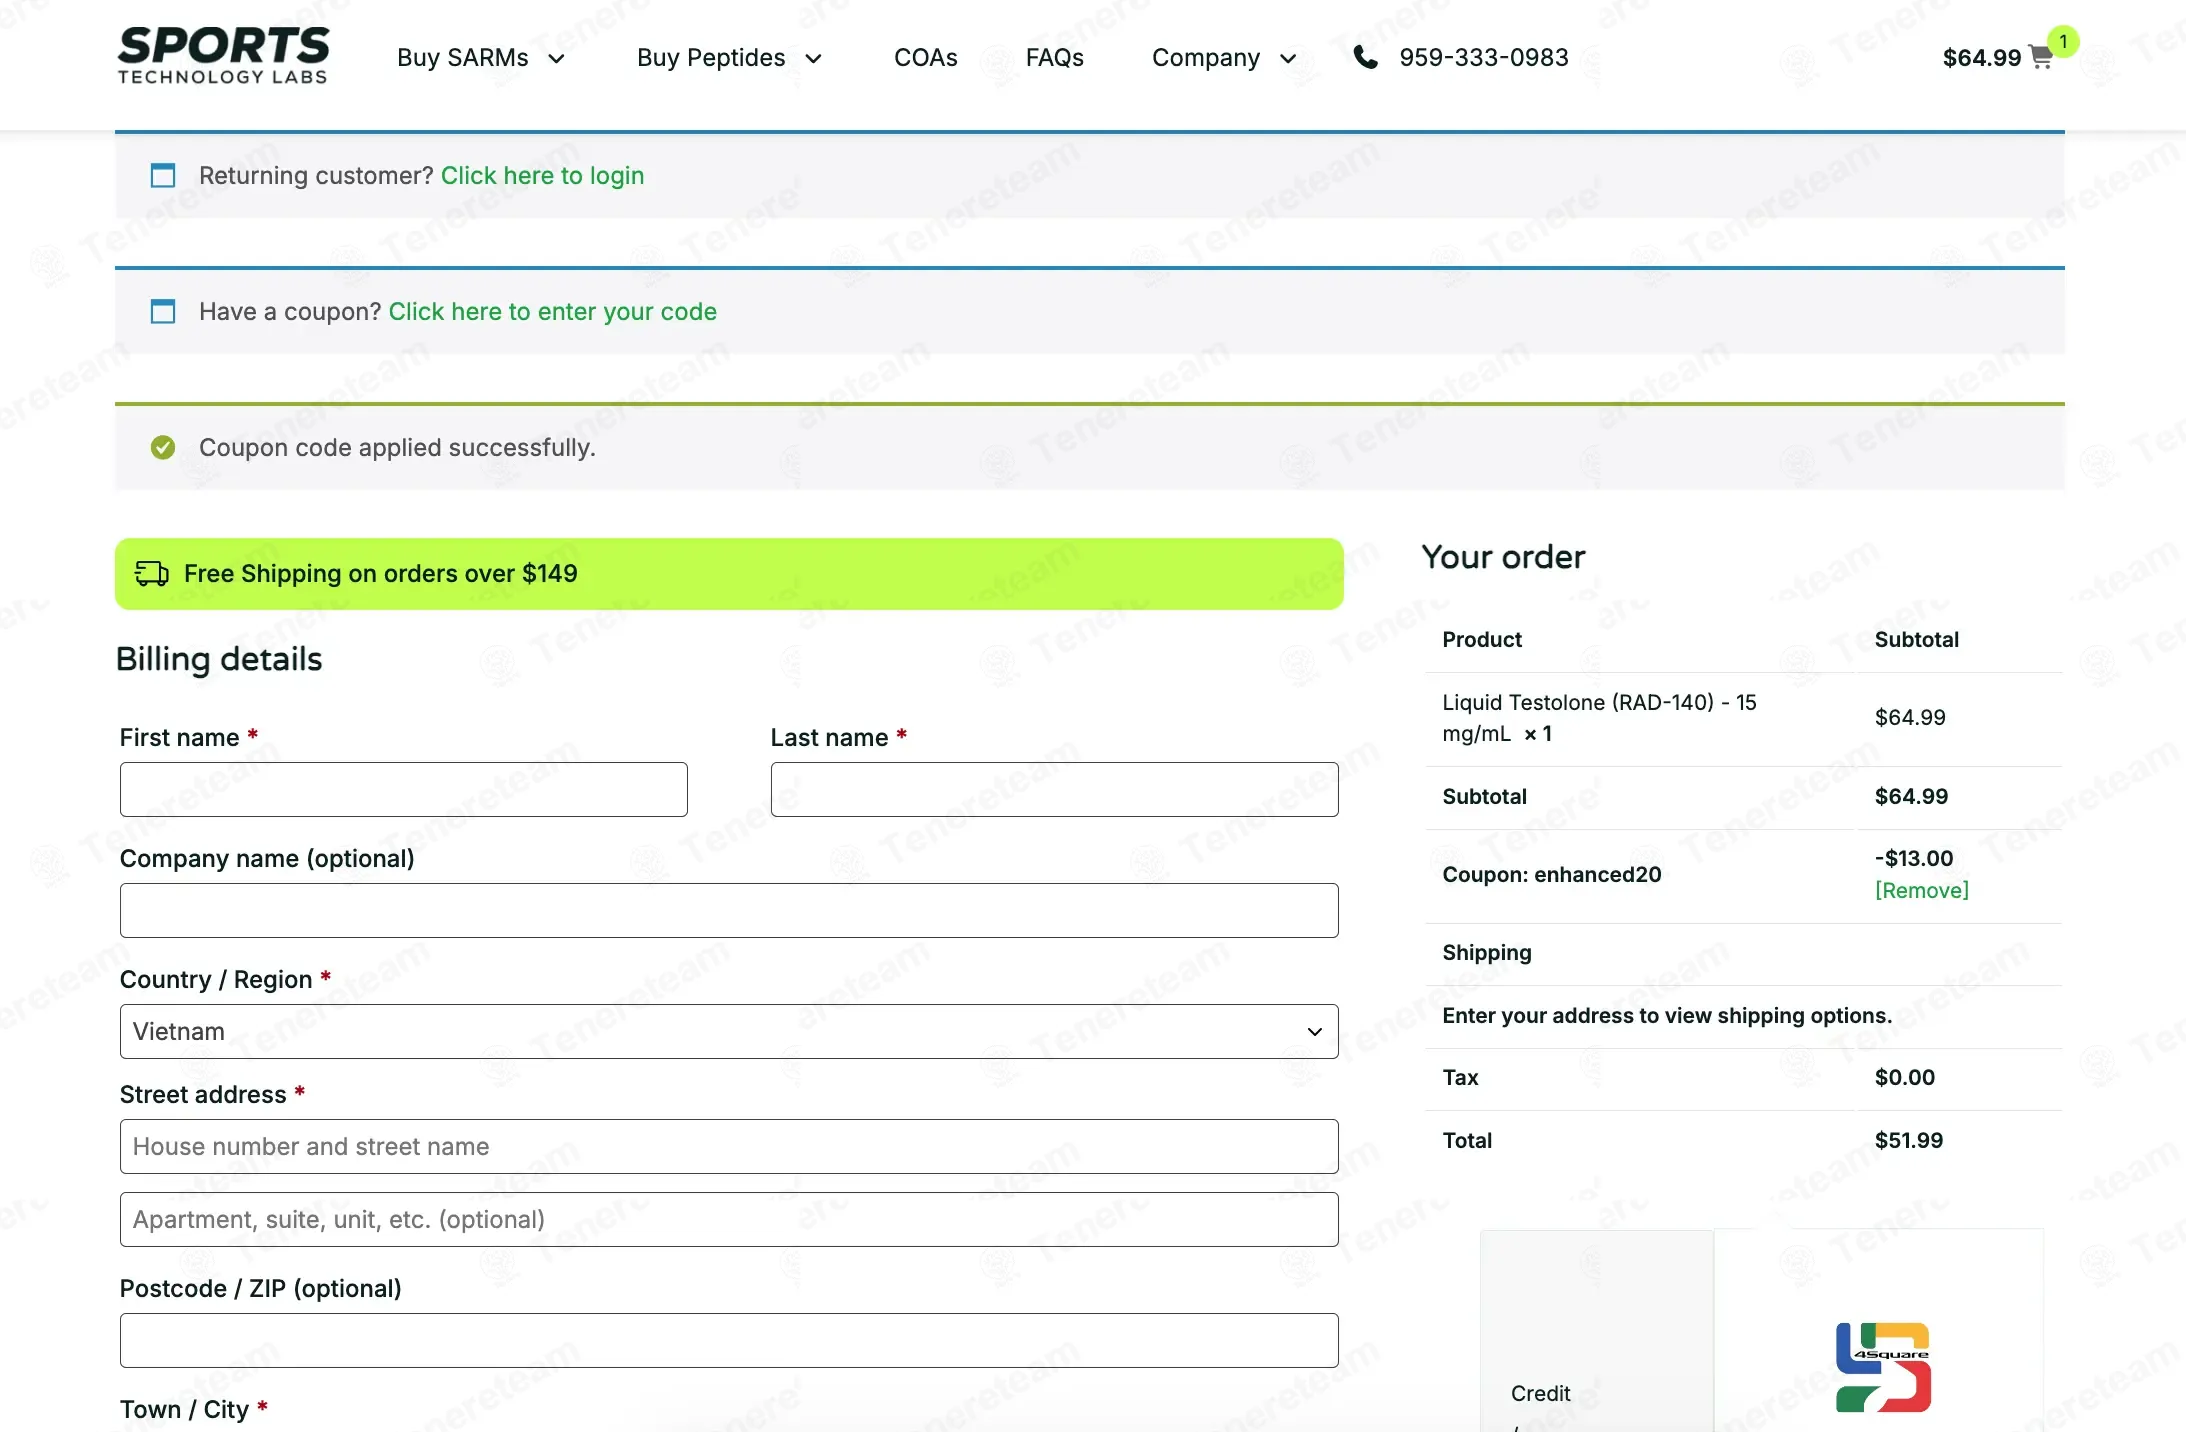This screenshot has height=1432, width=2186.
Task: Focus the First name field
Action: pos(404,790)
